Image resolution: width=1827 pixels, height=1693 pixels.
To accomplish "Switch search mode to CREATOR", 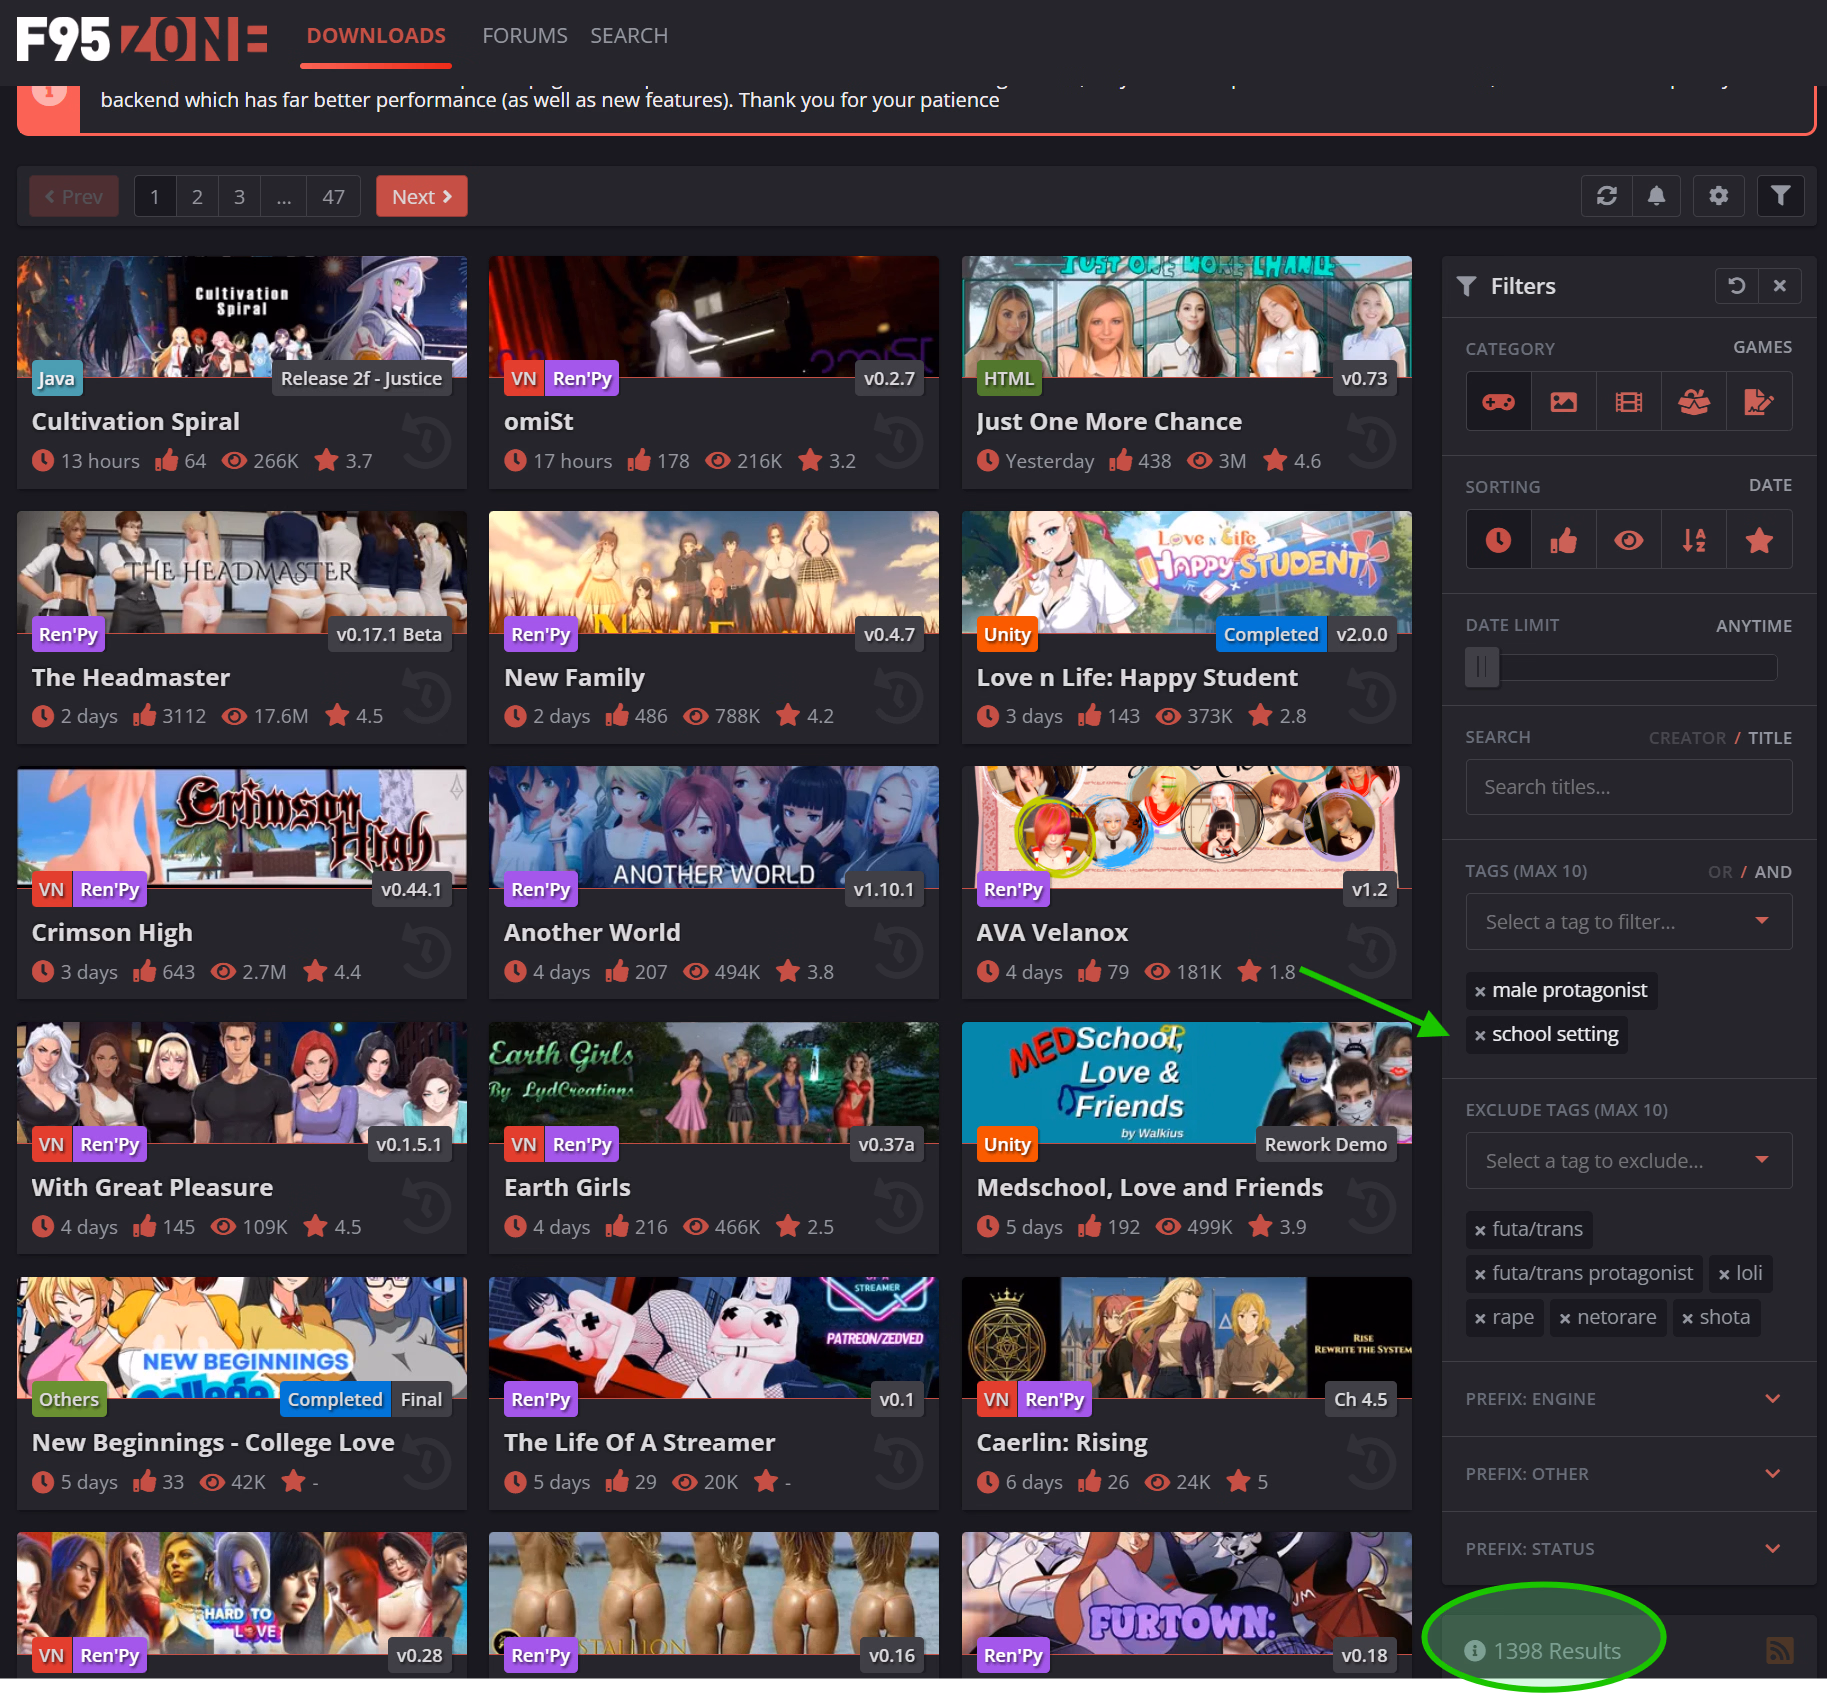I will point(1687,738).
